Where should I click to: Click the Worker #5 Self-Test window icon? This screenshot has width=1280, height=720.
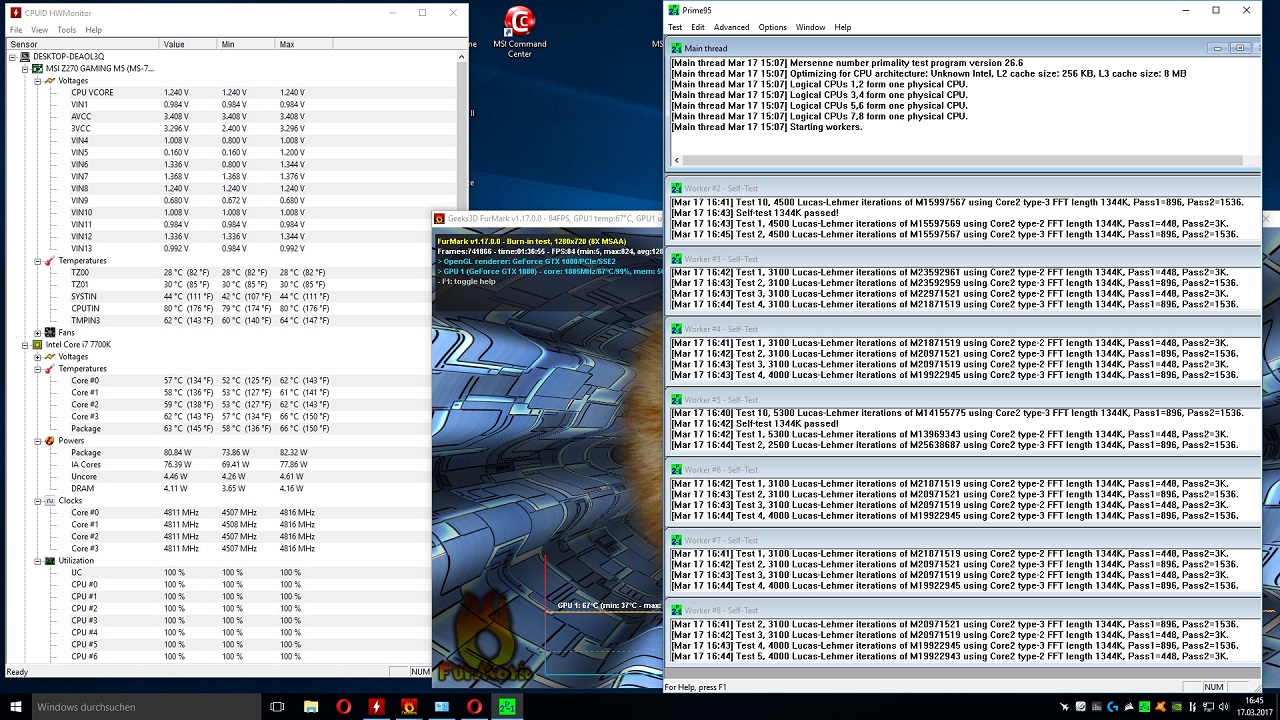[x=677, y=400]
